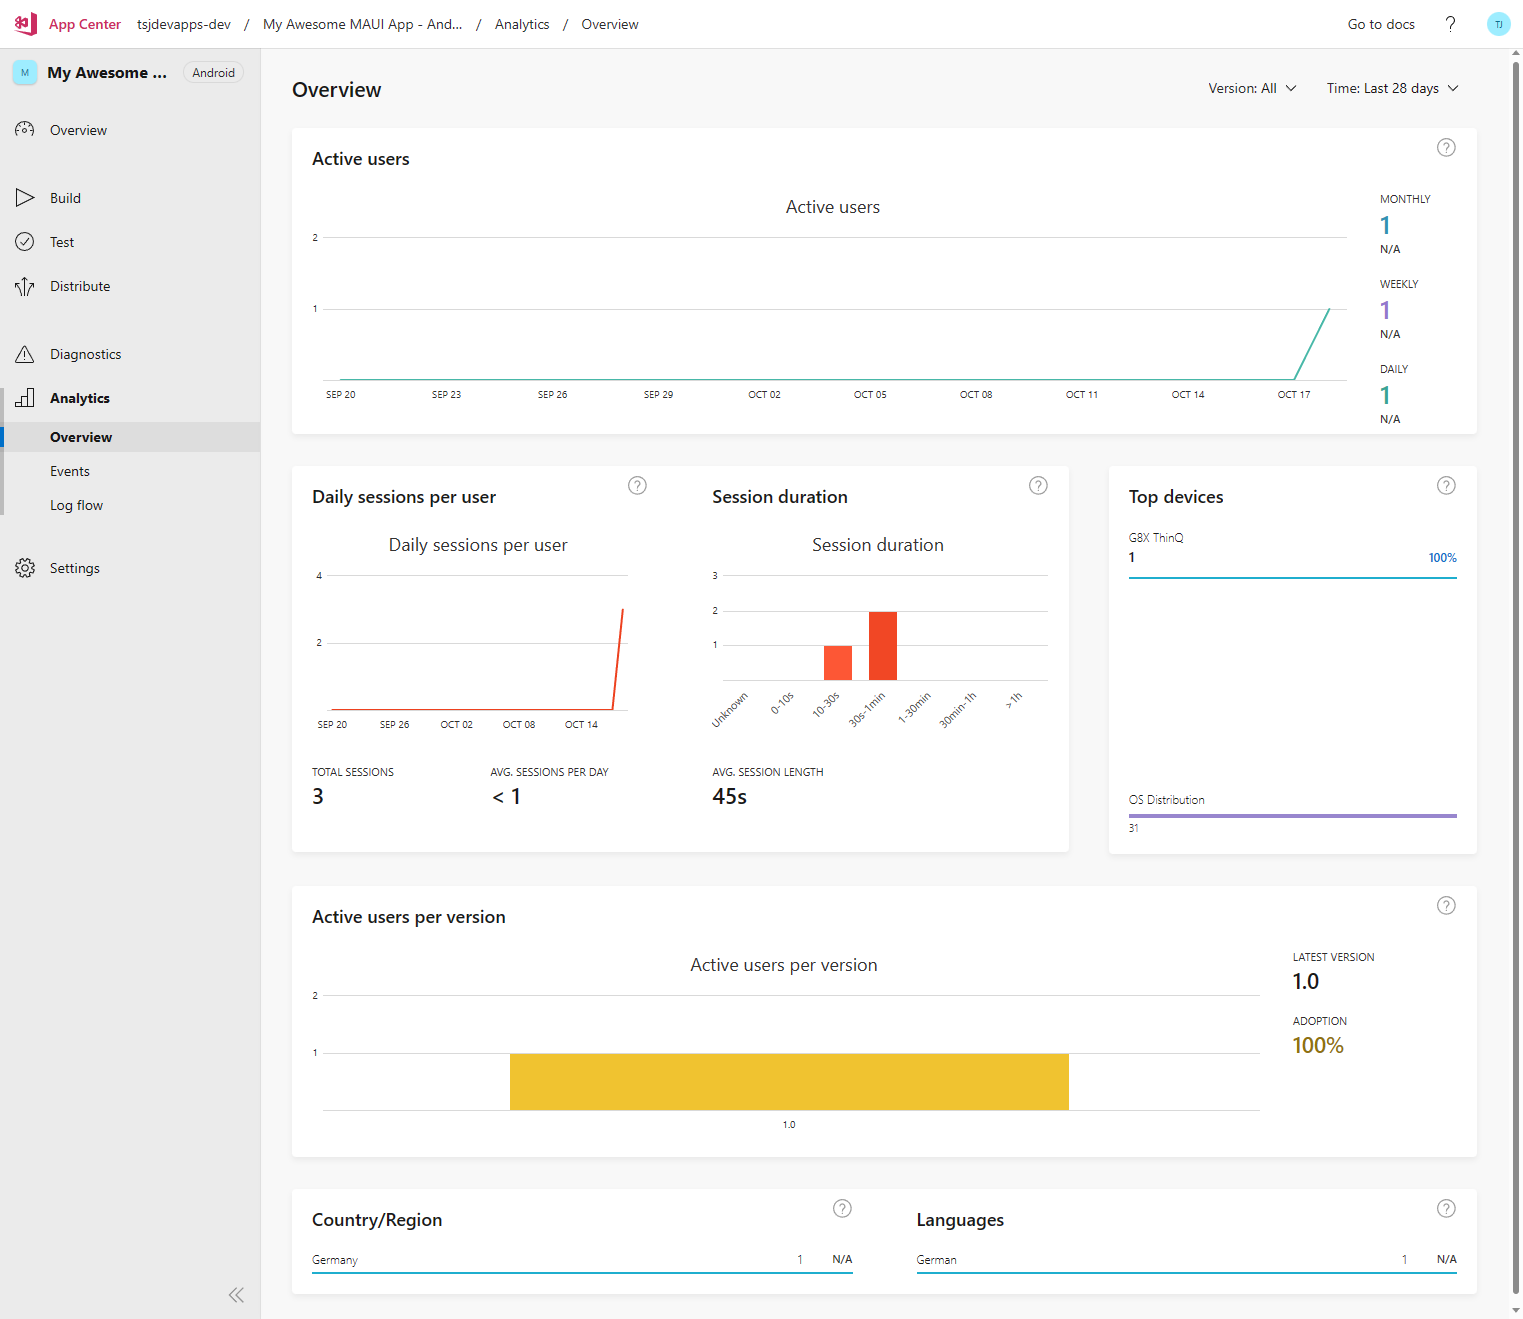Collapse the sidebar with double chevron
The height and width of the screenshot is (1319, 1523).
click(x=236, y=1295)
